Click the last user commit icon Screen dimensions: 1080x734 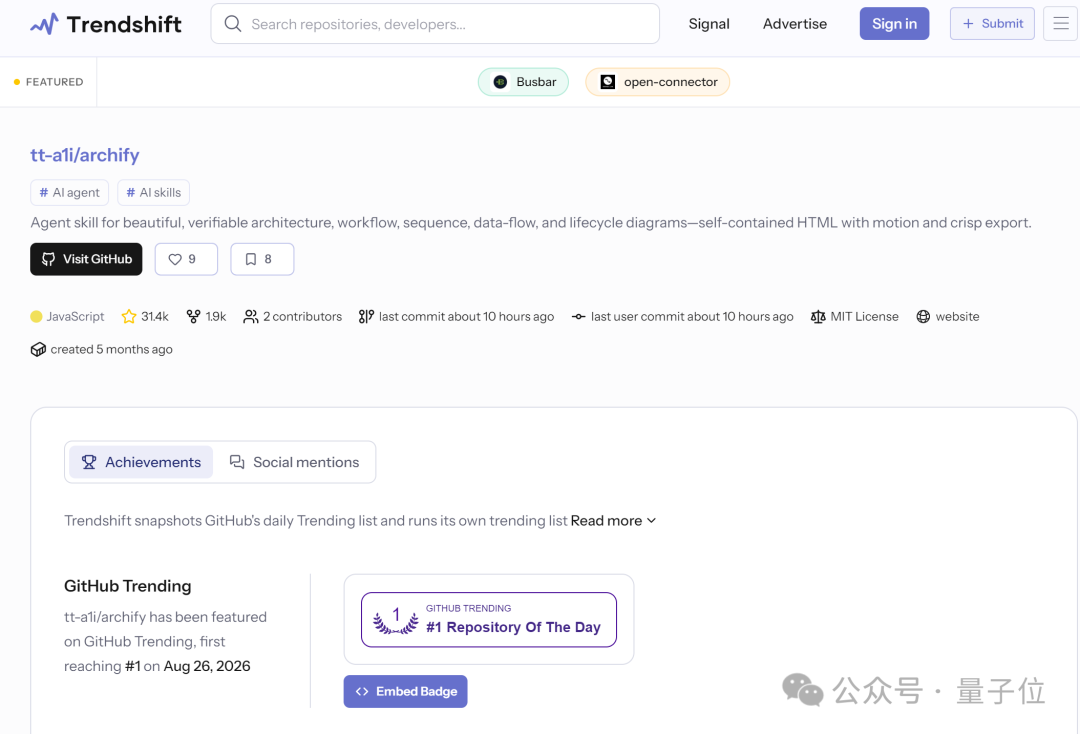pos(579,317)
